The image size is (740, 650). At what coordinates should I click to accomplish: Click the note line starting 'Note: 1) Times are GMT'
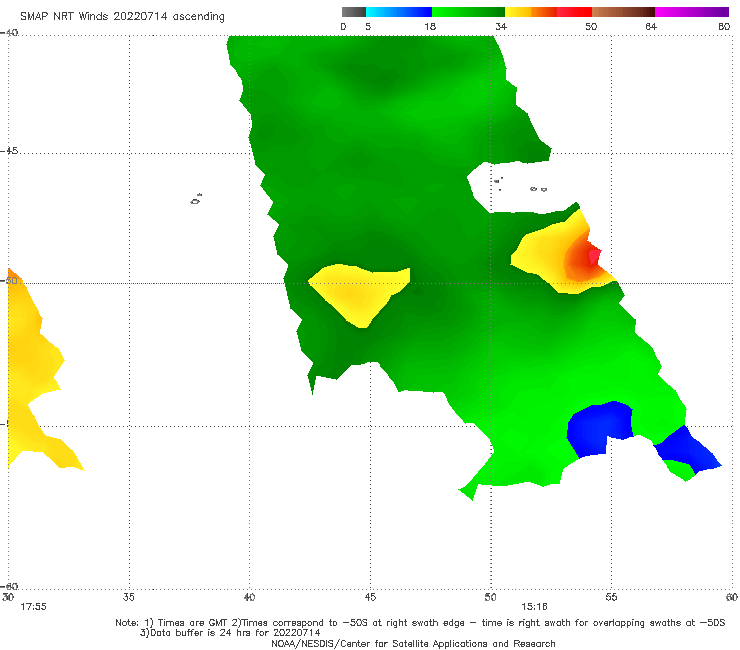point(420,623)
